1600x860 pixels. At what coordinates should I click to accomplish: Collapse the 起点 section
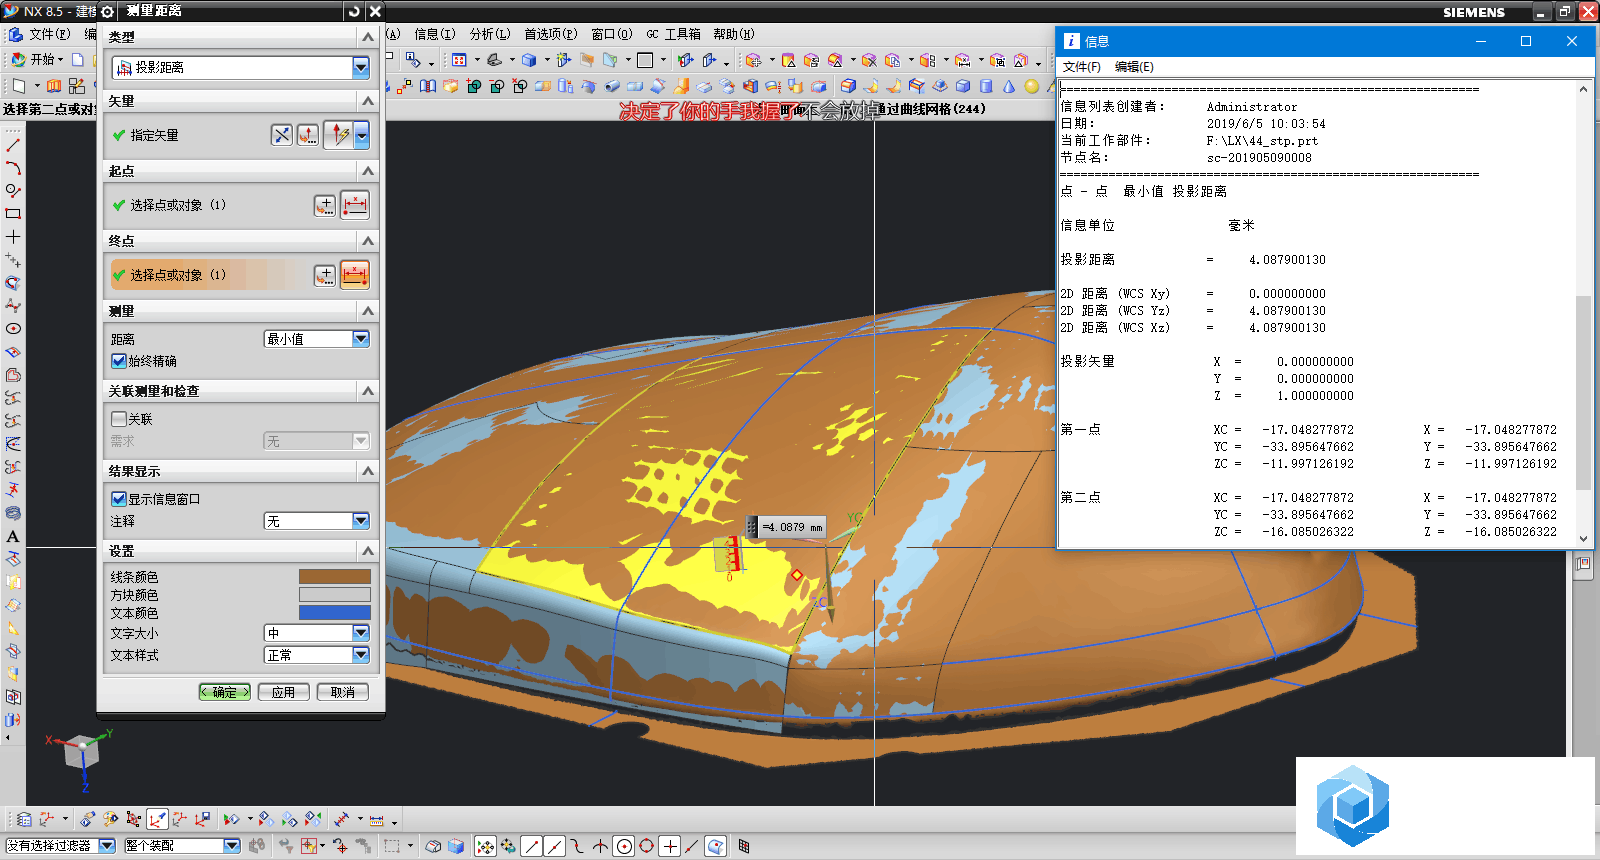[368, 171]
